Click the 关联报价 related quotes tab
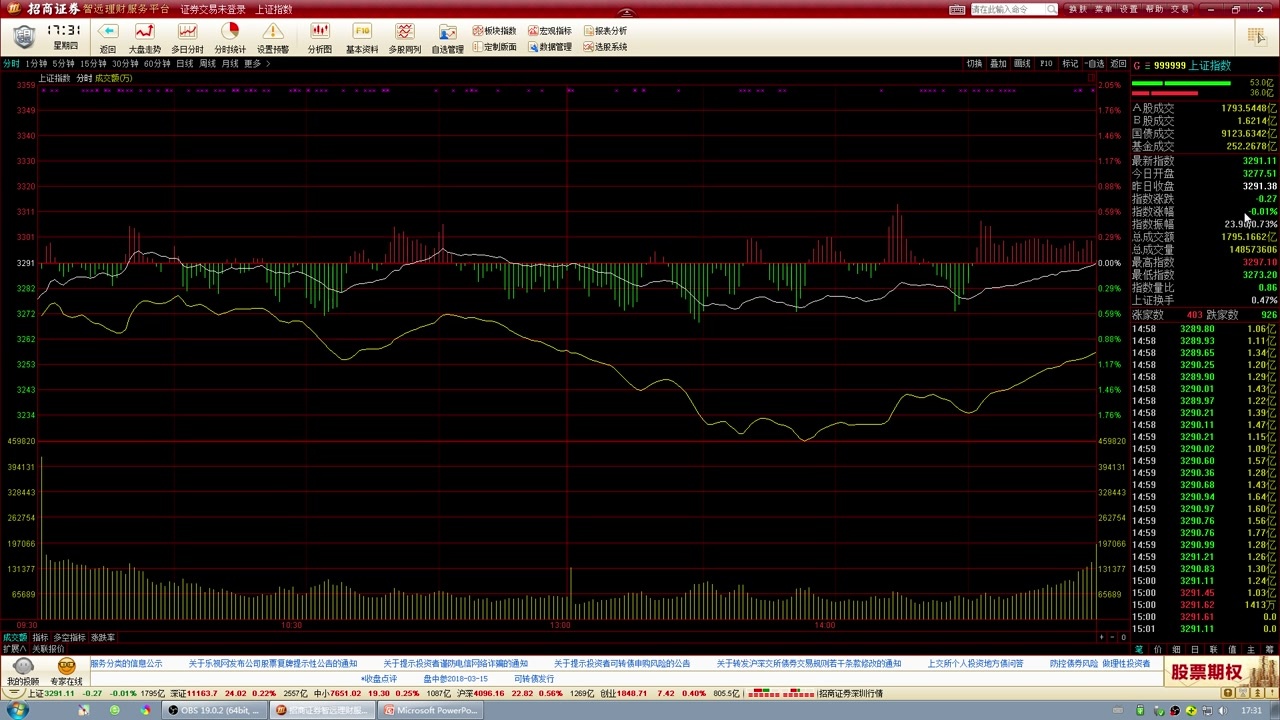Screen dimensions: 1280x720 tap(48, 649)
